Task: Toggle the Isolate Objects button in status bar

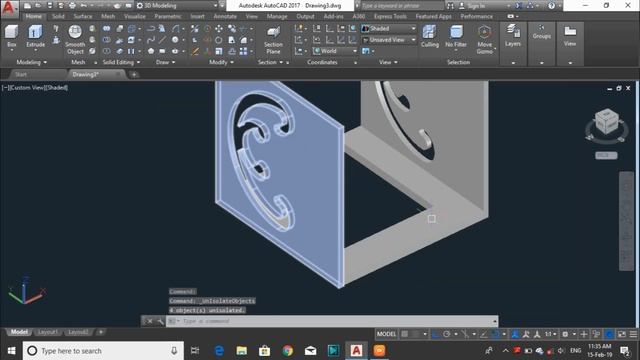Action: click(x=596, y=334)
